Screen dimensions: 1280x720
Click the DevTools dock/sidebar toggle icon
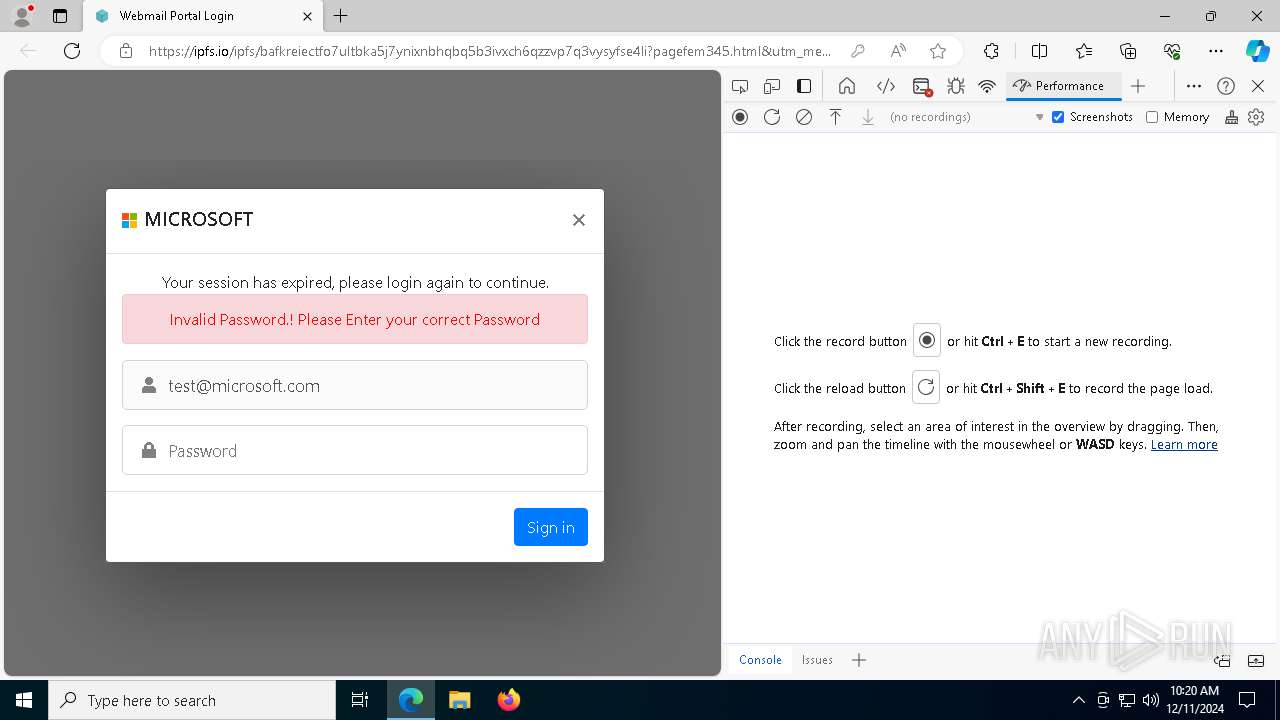804,86
